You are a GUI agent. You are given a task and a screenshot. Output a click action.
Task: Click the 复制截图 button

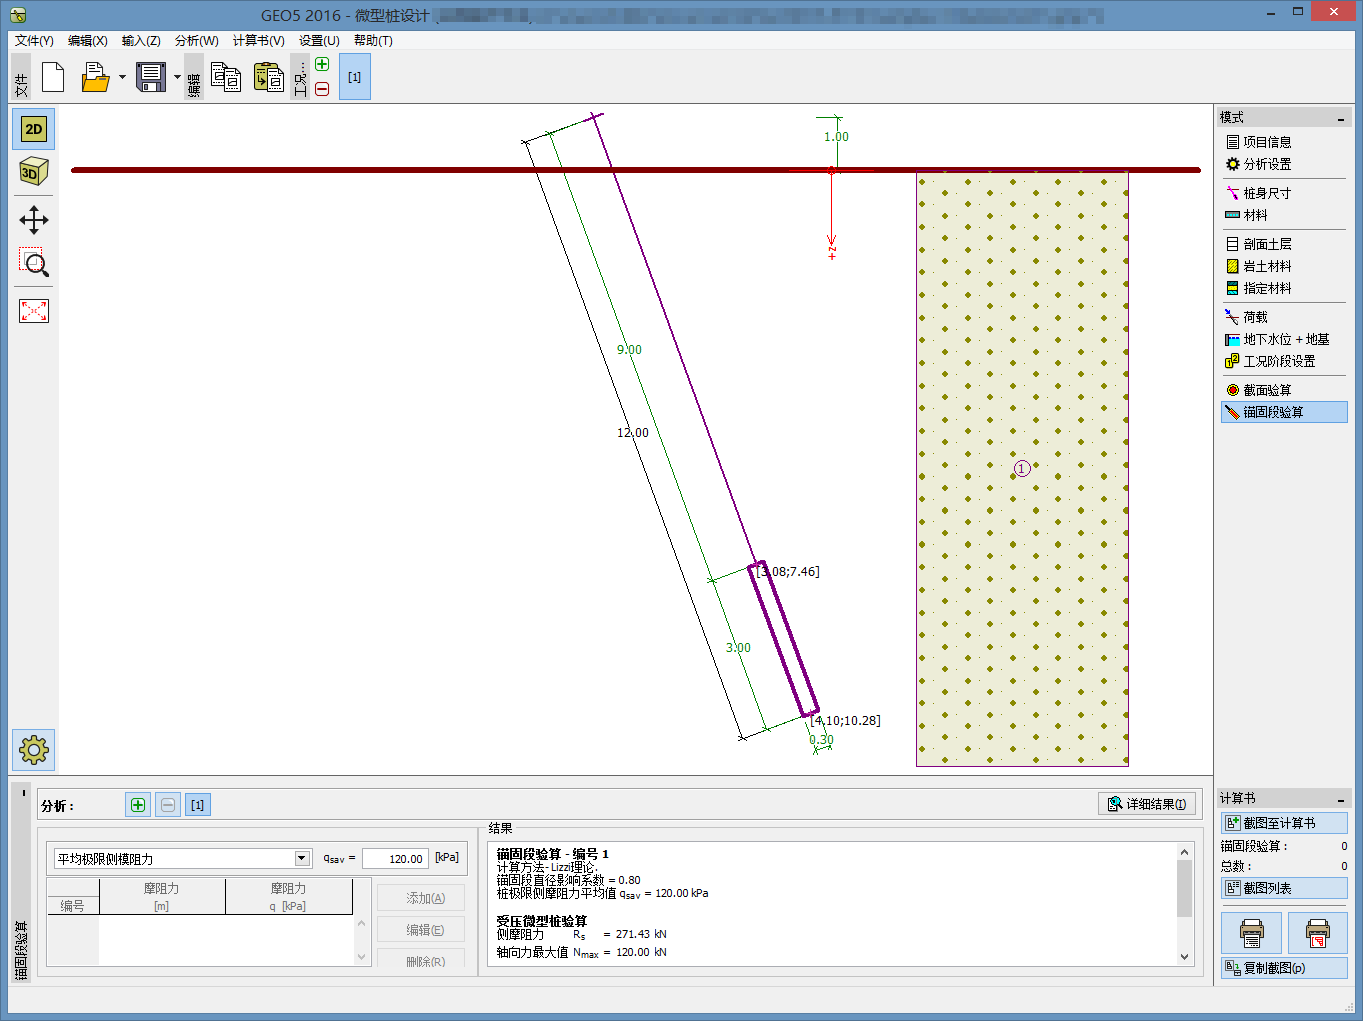pyautogui.click(x=1284, y=968)
